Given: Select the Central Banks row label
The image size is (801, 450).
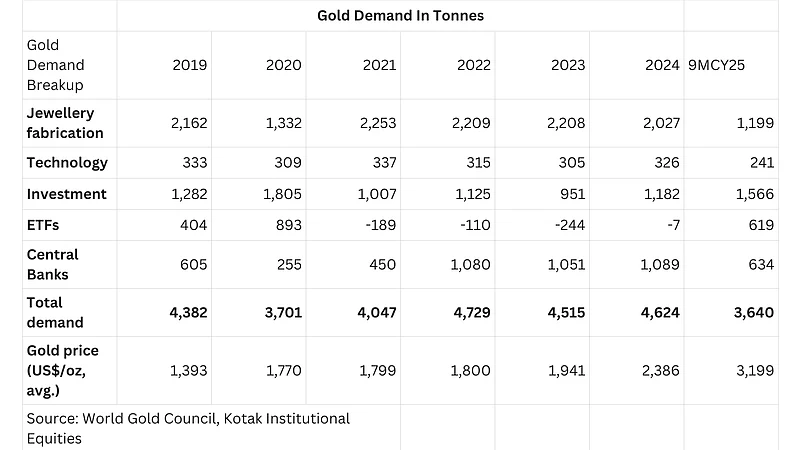Looking at the screenshot, I should tap(53, 264).
